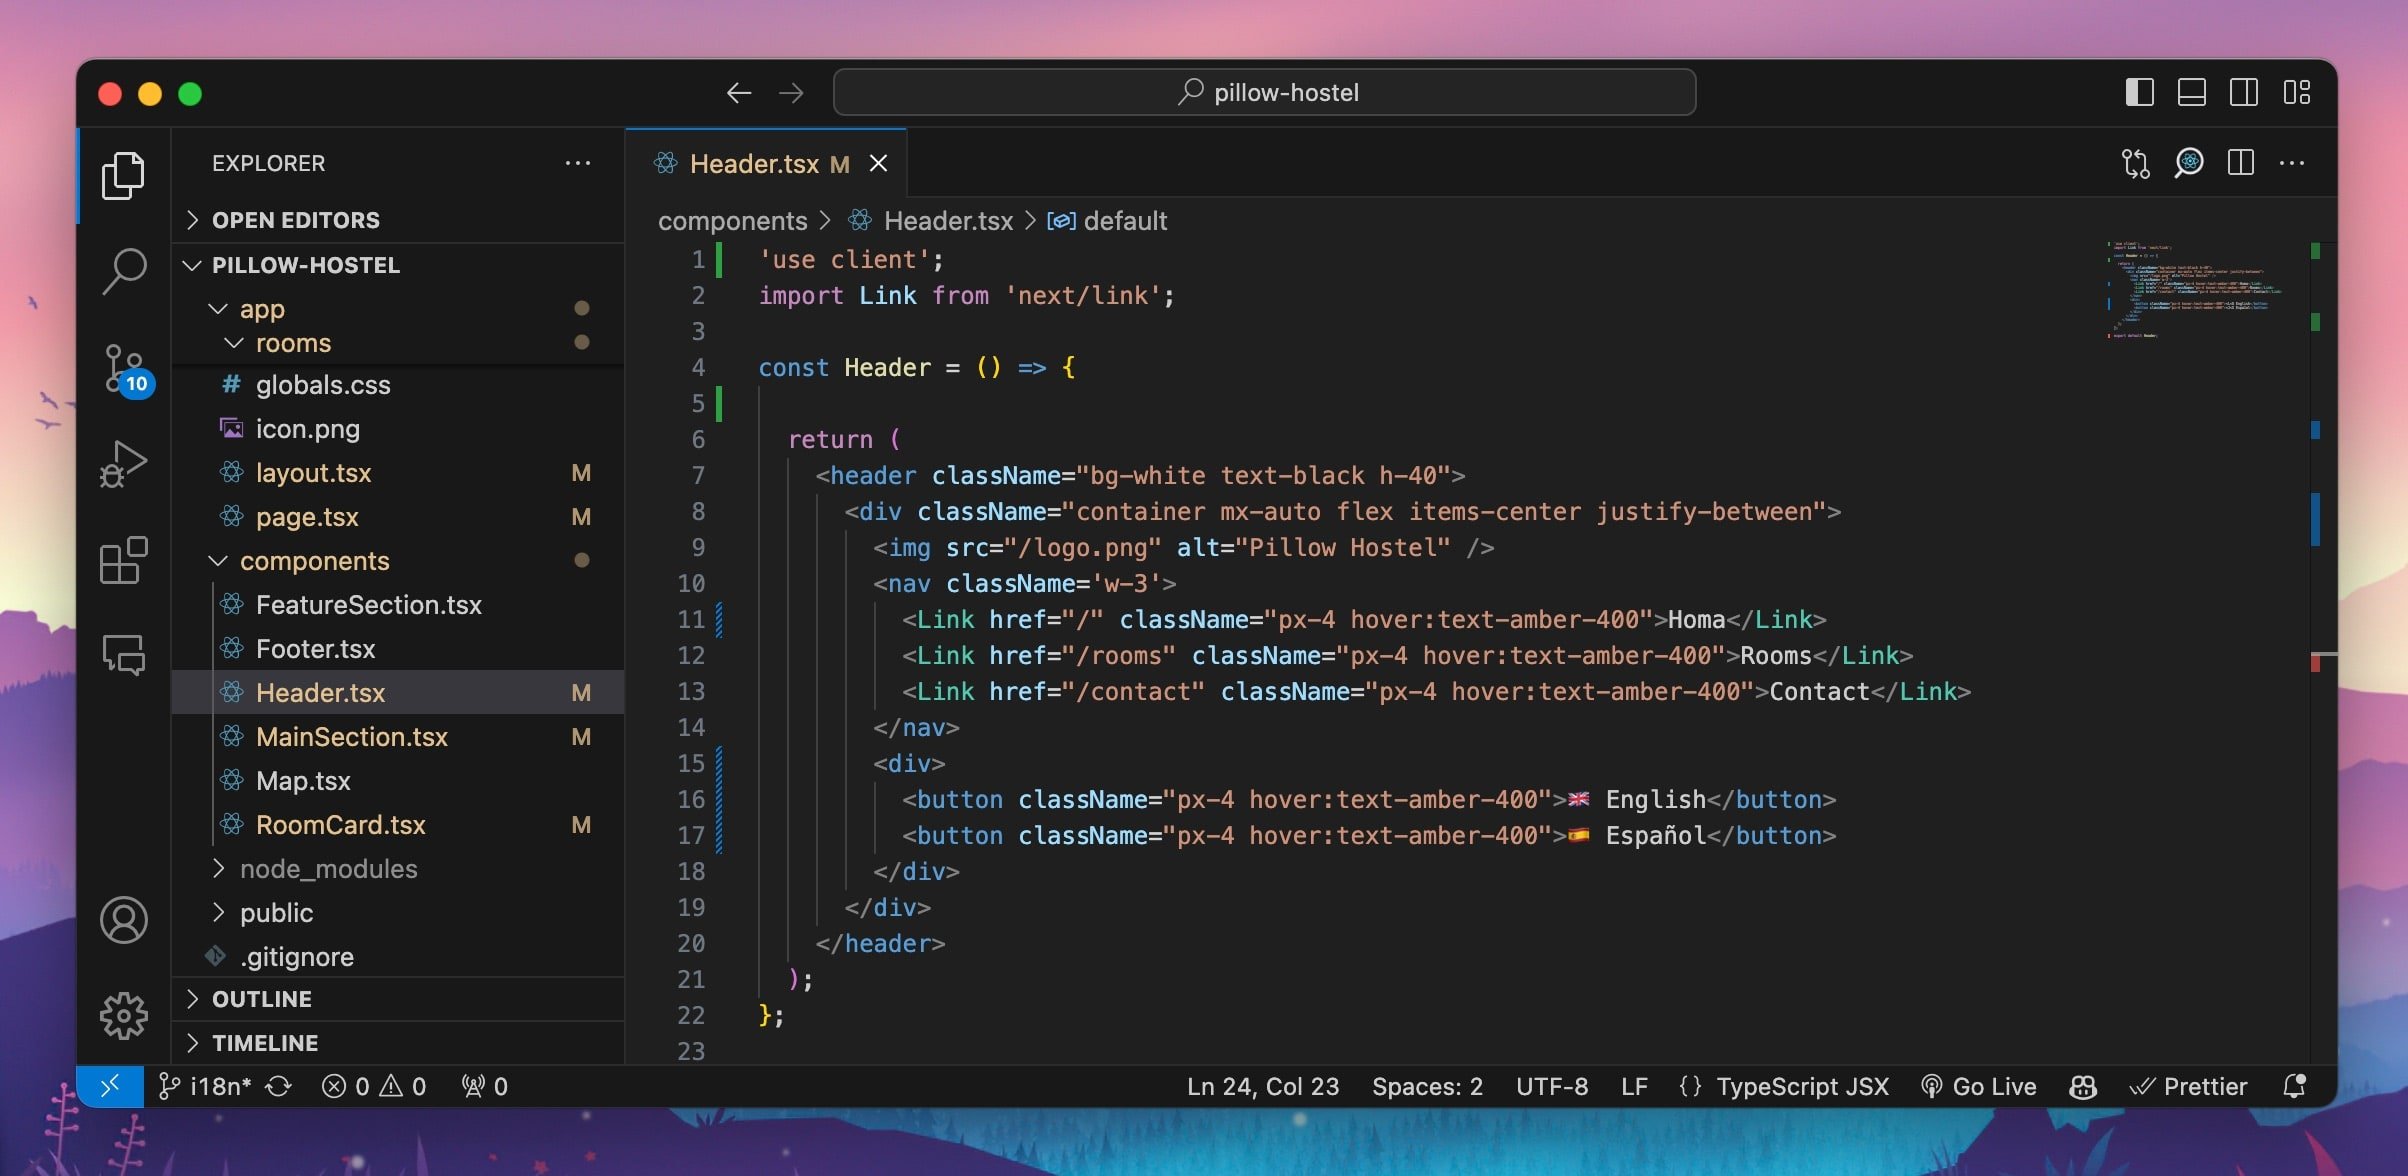Click the chat icon in editor toolbar
Screen dimensions: 2408x1176
pos(2188,163)
